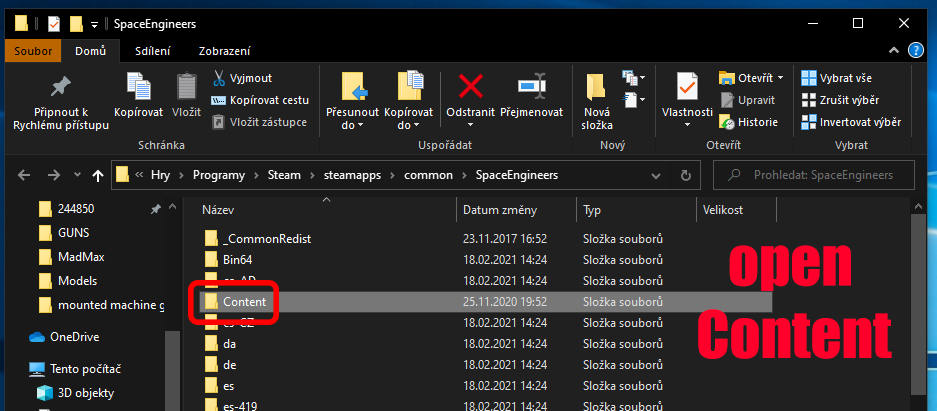This screenshot has height=411, width=937.
Task: Go up one folder level
Action: [x=97, y=175]
